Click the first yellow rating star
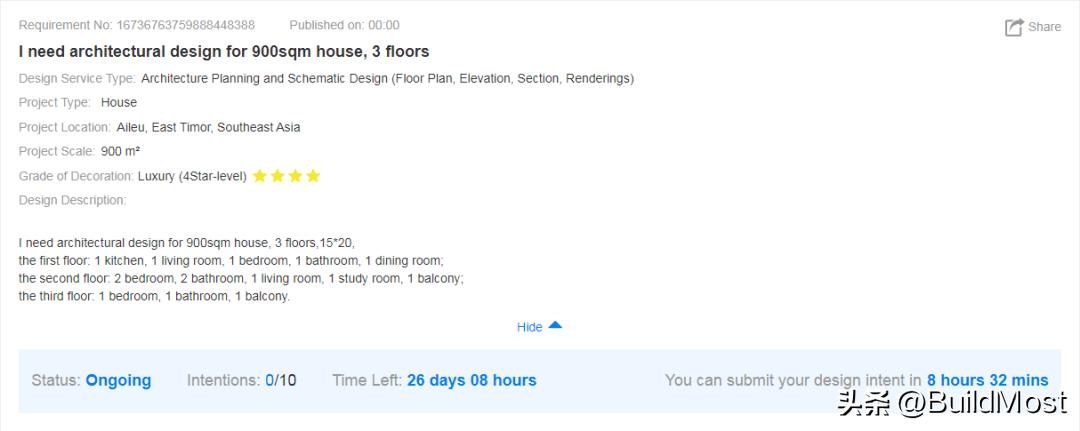 coord(260,176)
